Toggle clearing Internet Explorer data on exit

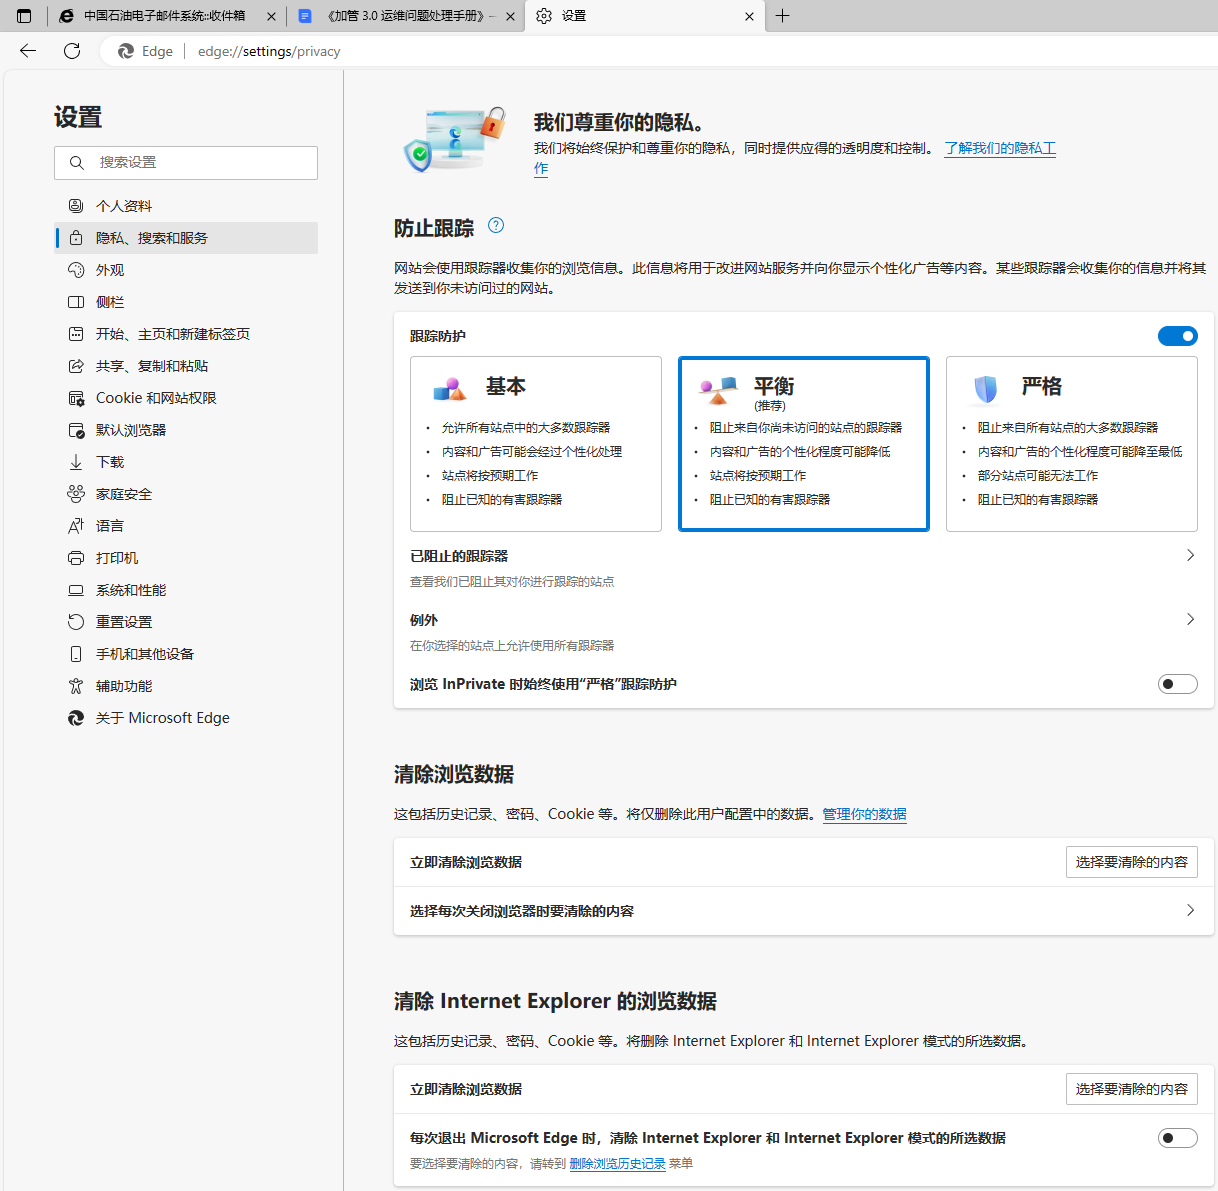[x=1177, y=1138]
